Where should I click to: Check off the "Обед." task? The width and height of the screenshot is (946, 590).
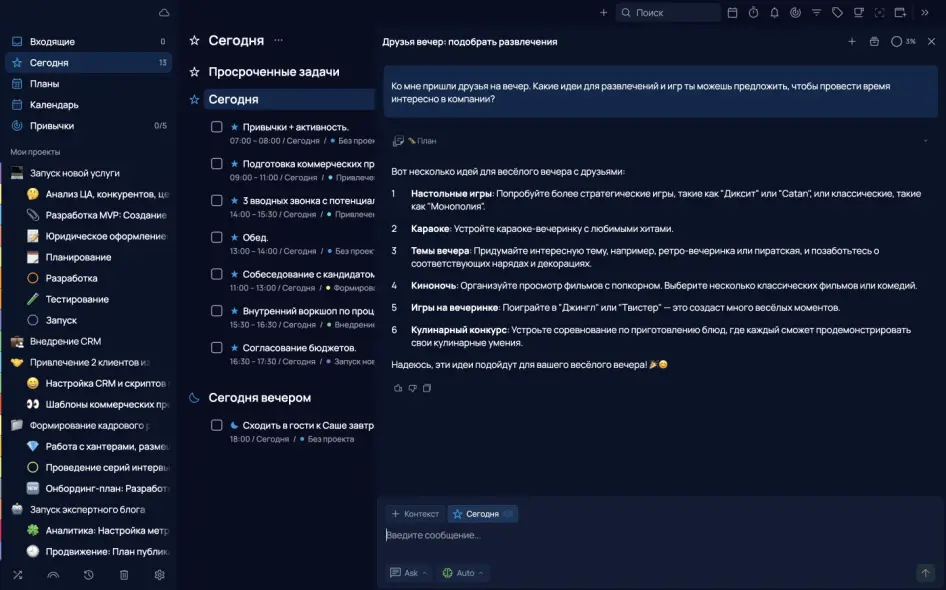tap(216, 237)
